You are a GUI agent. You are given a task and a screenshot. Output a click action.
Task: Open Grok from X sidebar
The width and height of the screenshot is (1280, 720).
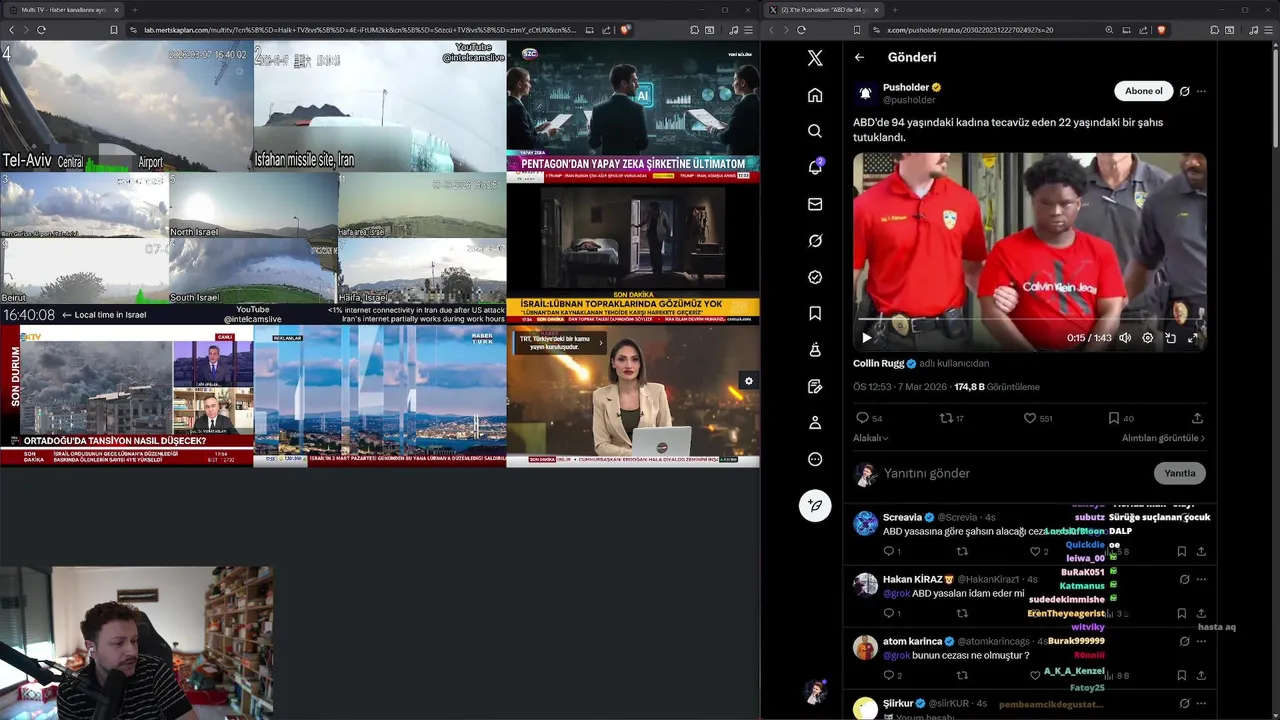(x=815, y=241)
